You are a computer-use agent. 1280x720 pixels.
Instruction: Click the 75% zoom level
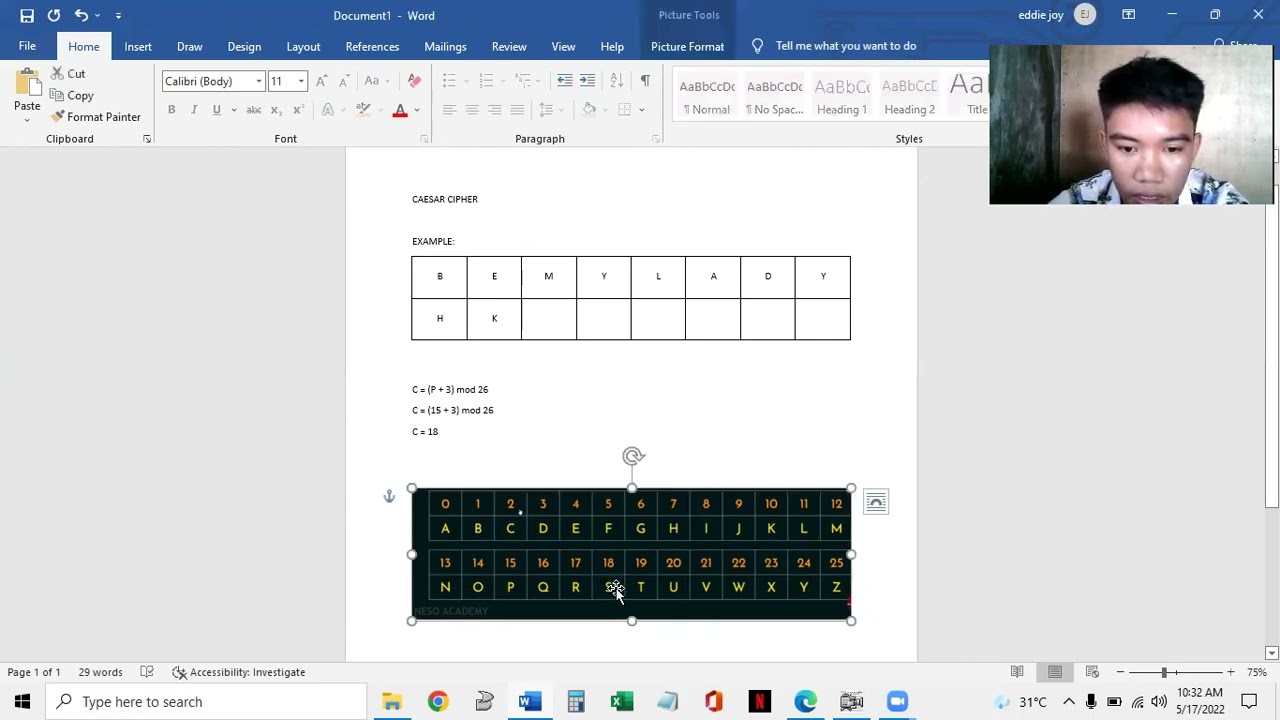point(1257,672)
